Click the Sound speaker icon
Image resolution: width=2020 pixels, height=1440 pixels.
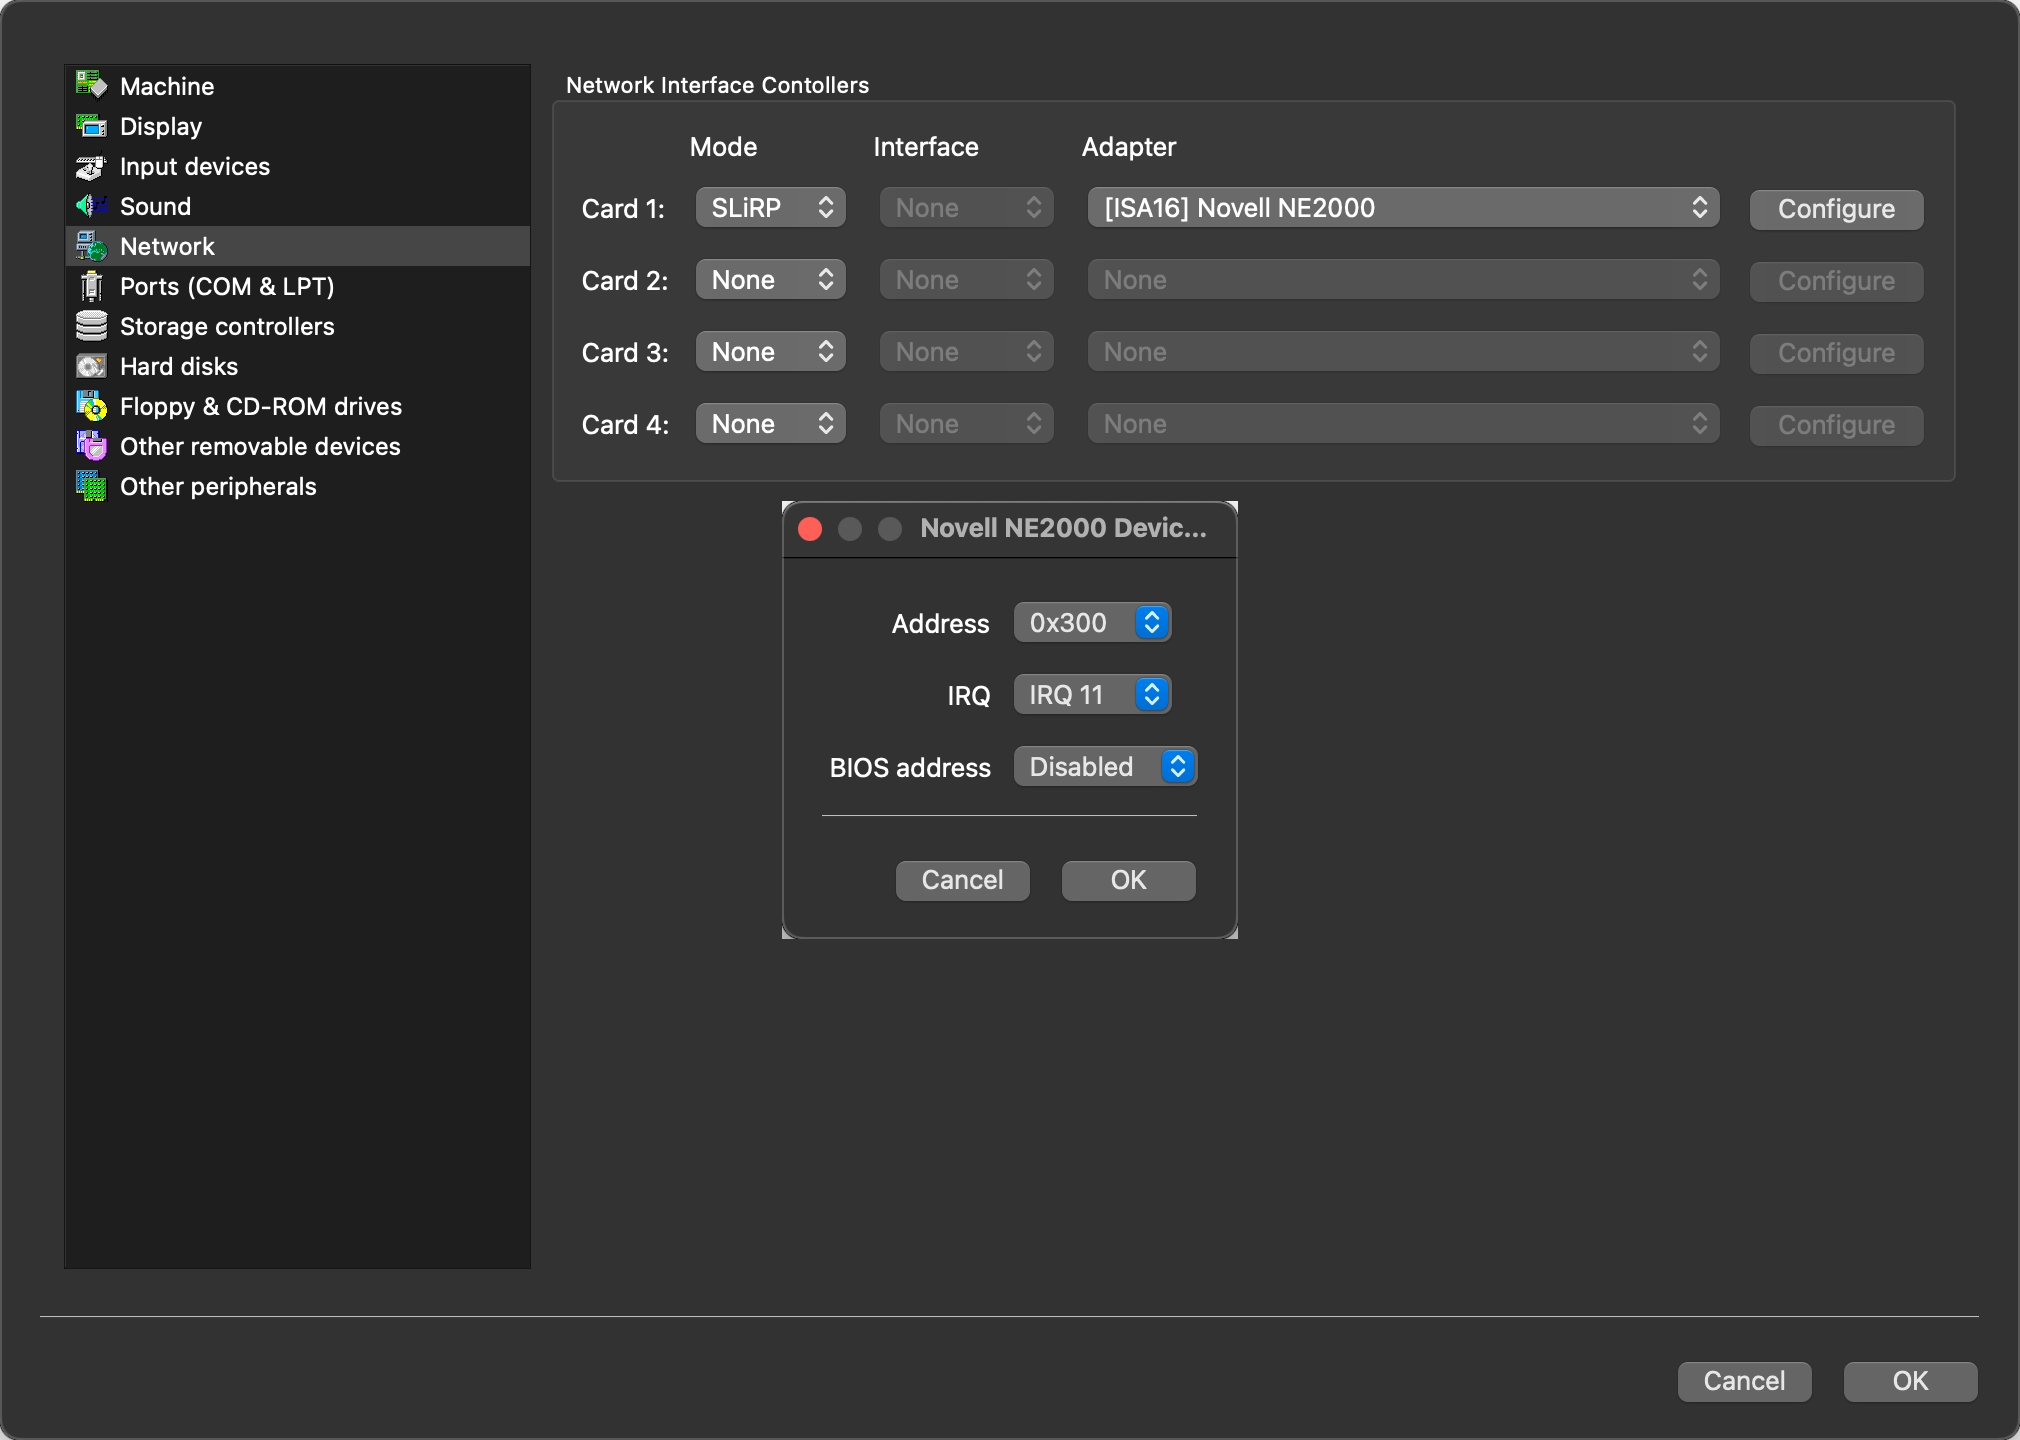click(x=91, y=206)
